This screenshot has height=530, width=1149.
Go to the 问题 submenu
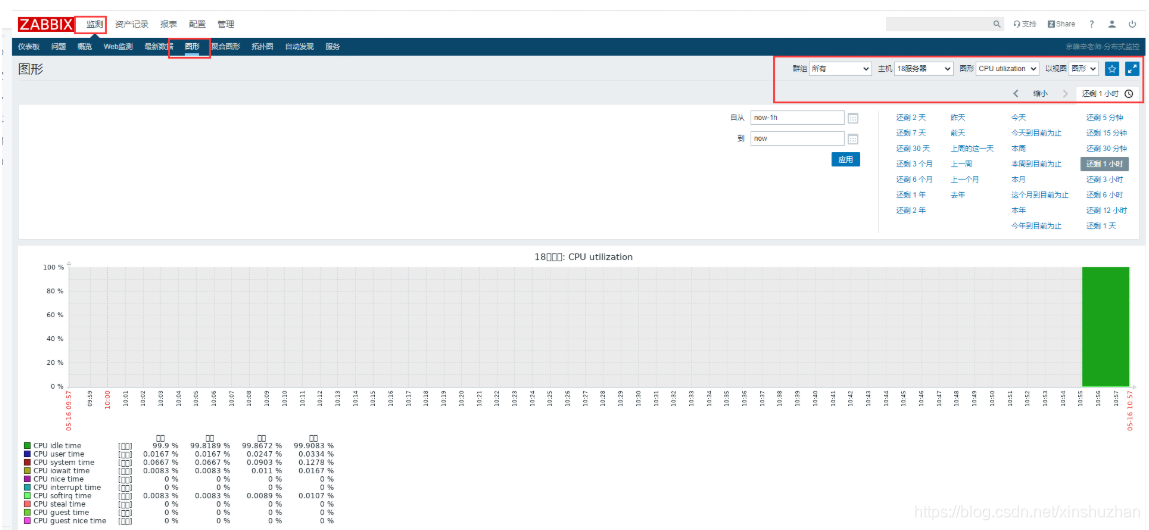[x=59, y=46]
